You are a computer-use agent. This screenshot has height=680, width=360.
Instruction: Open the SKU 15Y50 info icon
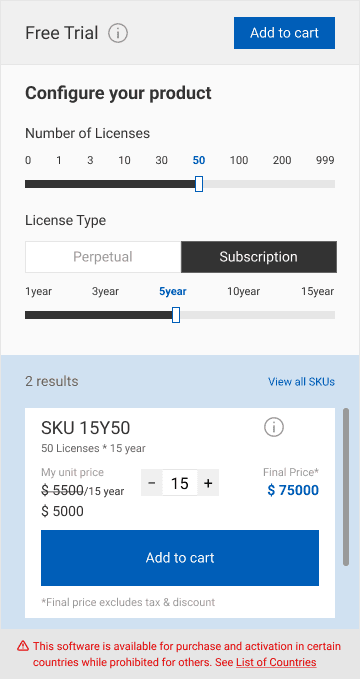pos(274,427)
